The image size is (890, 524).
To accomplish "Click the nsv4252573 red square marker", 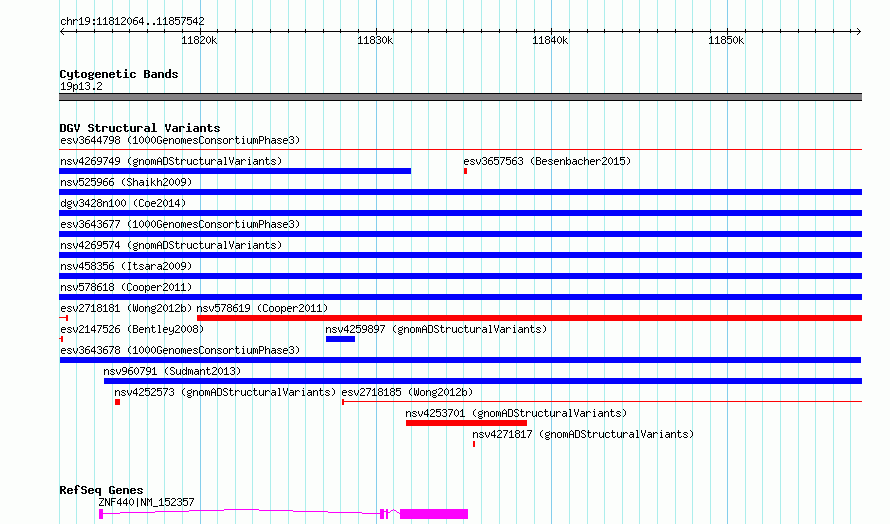I will point(117,402).
